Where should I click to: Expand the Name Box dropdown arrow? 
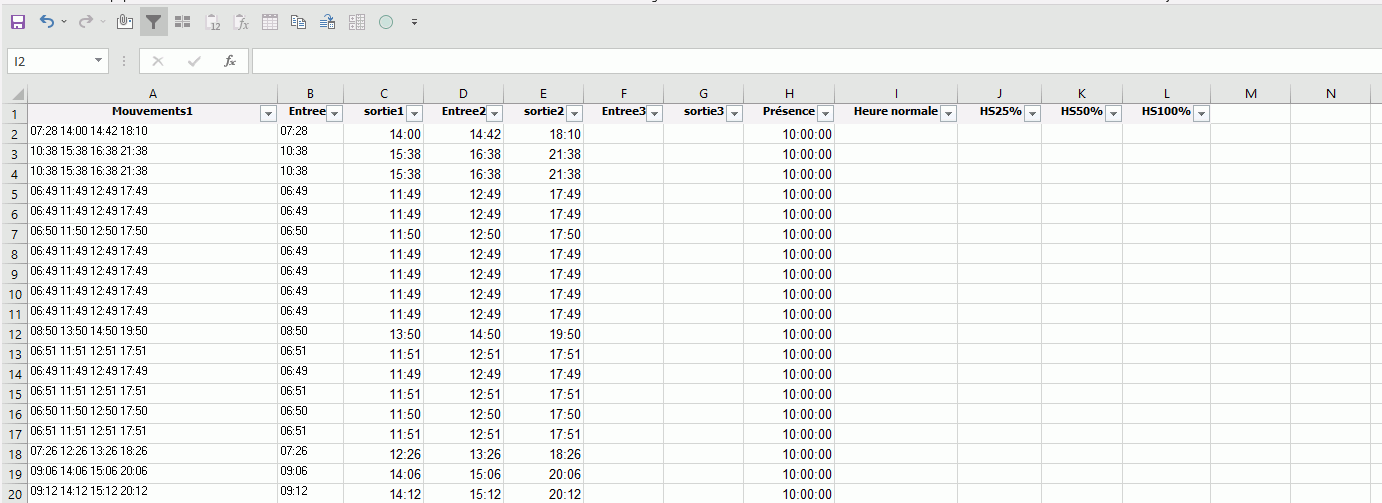point(98,61)
